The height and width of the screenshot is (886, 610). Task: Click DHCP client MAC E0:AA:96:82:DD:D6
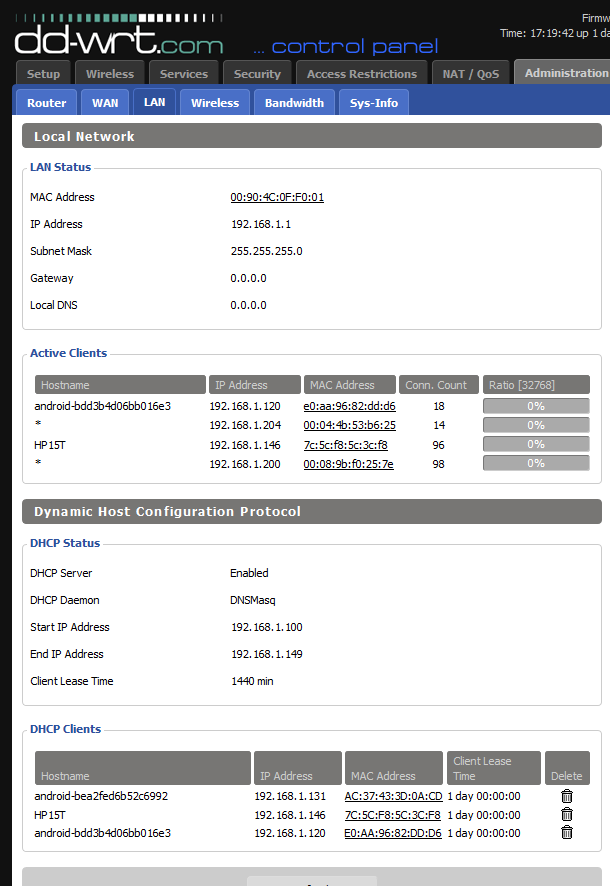(x=393, y=833)
